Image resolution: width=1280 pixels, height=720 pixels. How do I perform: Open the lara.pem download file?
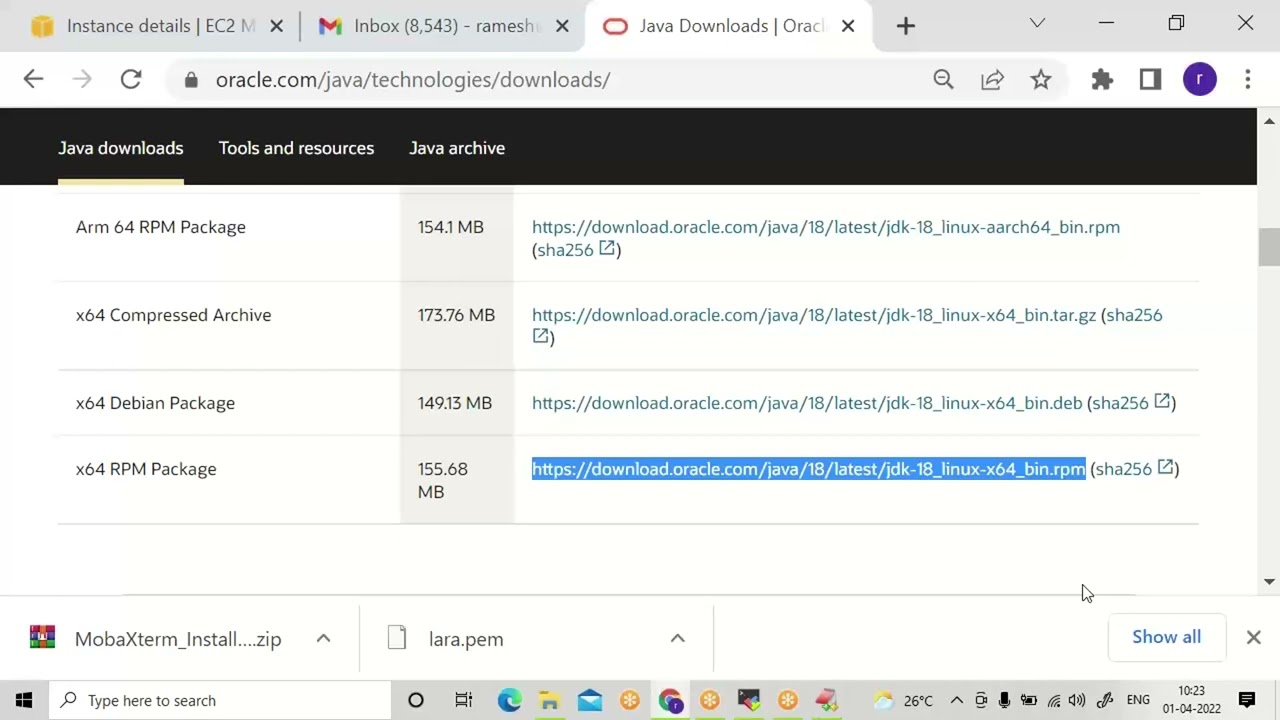pyautogui.click(x=466, y=639)
